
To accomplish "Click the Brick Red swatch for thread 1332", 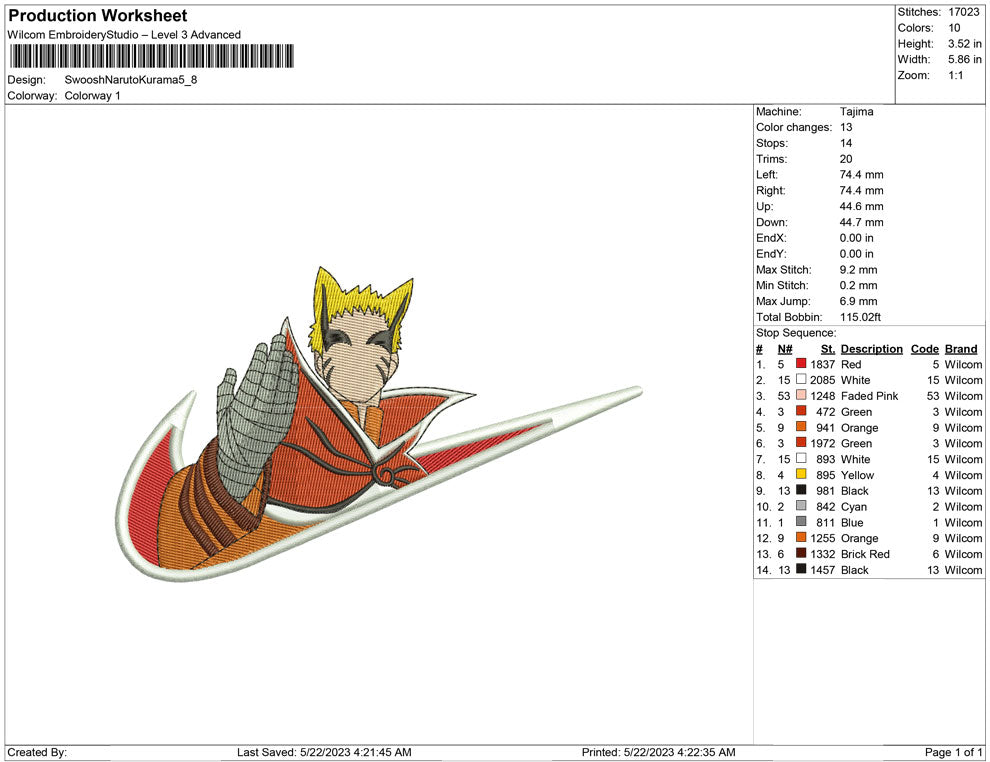I will 801,553.
